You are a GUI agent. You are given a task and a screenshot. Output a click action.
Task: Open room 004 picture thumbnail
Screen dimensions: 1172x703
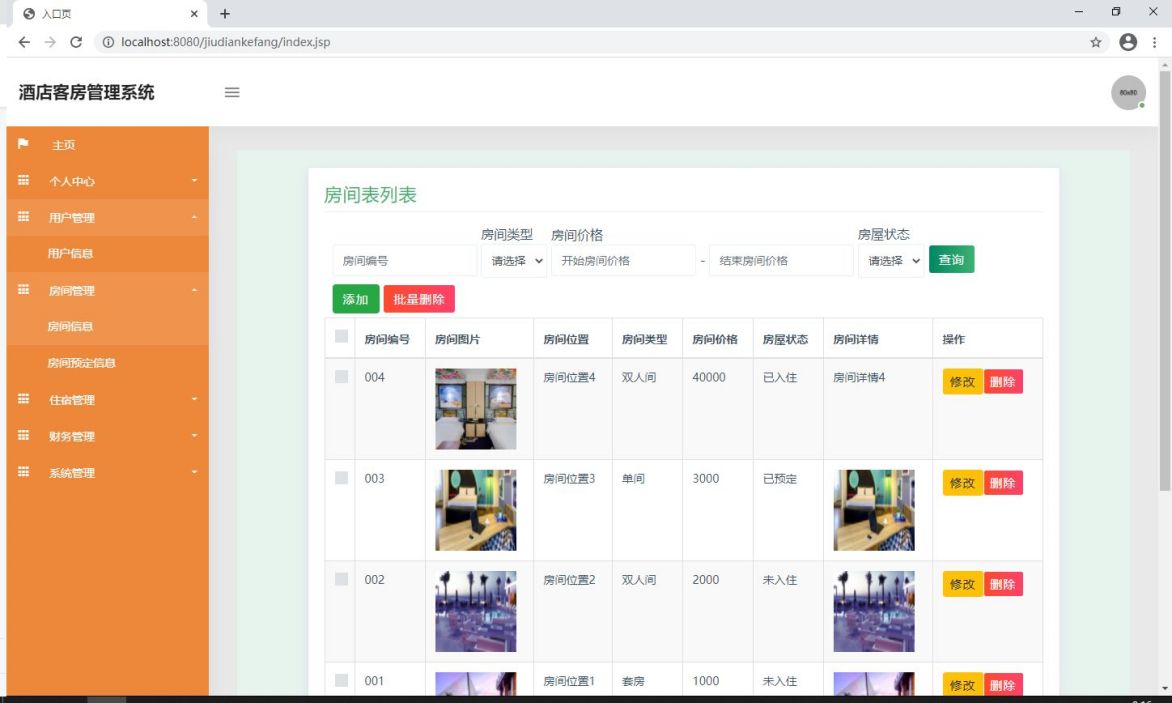pos(476,409)
